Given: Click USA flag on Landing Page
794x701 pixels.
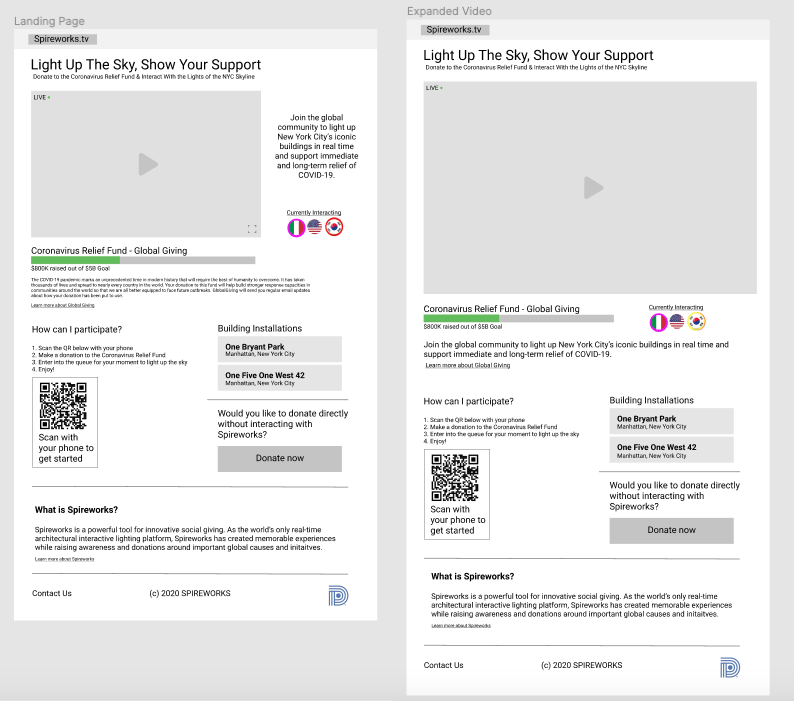Looking at the screenshot, I should coord(314,227).
